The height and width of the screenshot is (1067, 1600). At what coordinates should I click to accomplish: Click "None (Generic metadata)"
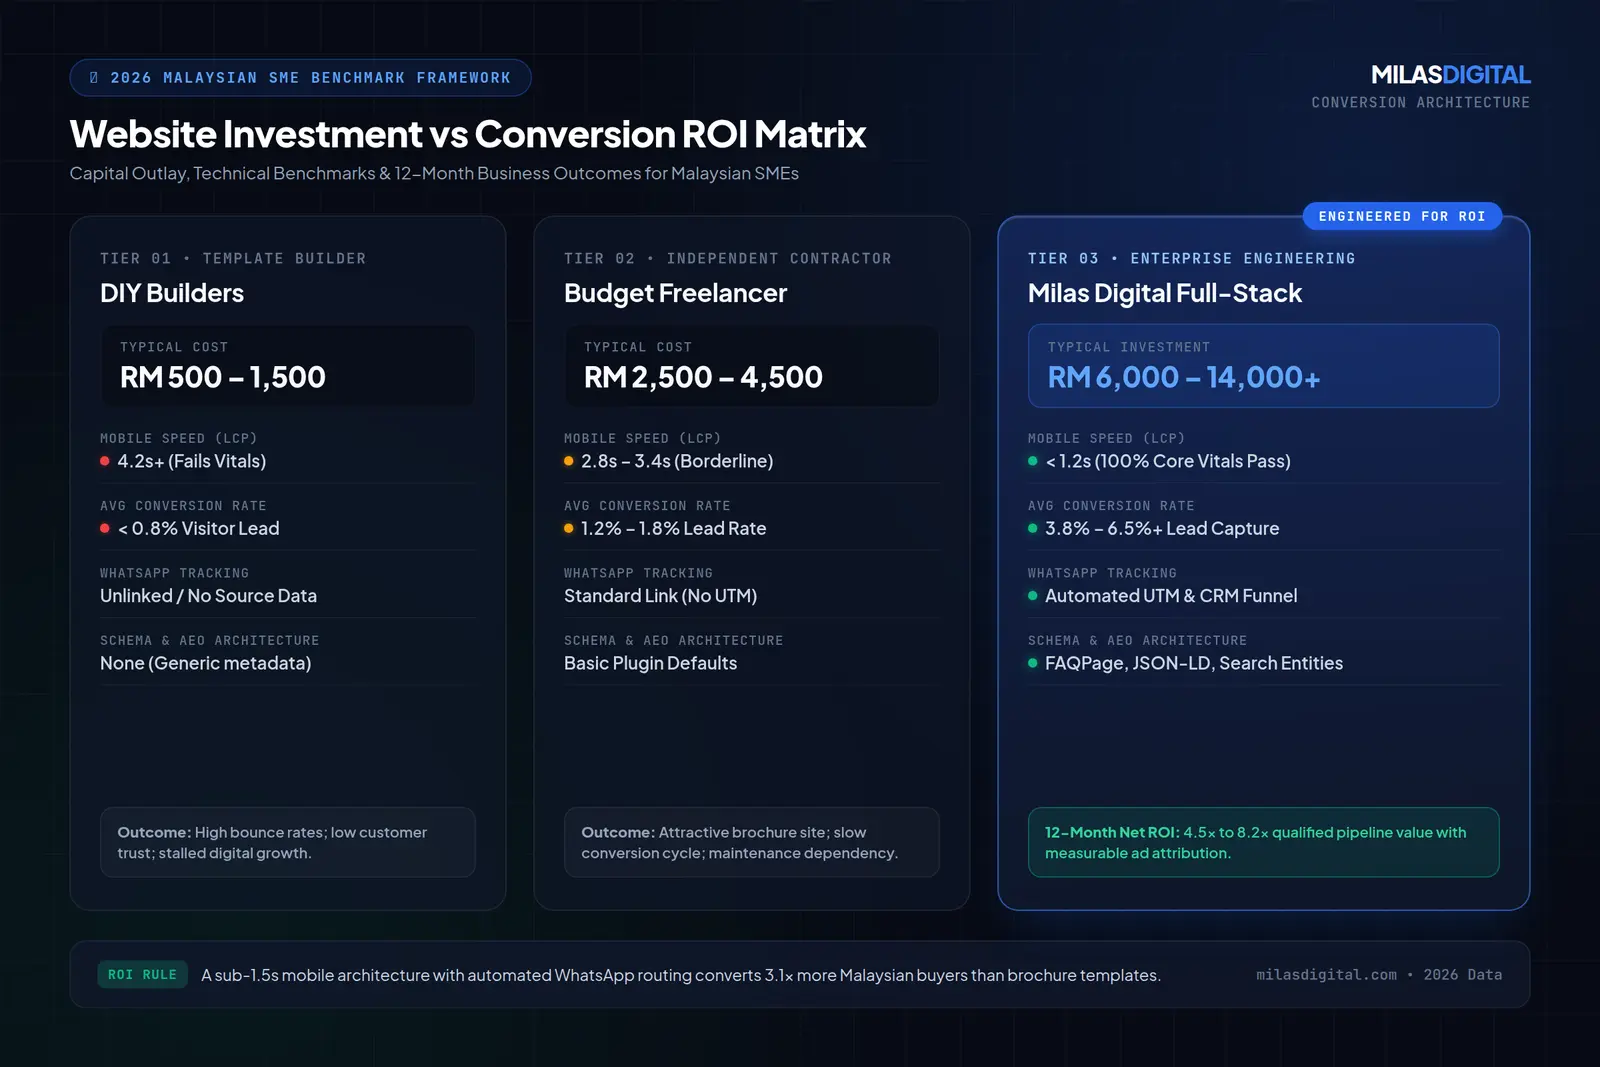pos(205,663)
